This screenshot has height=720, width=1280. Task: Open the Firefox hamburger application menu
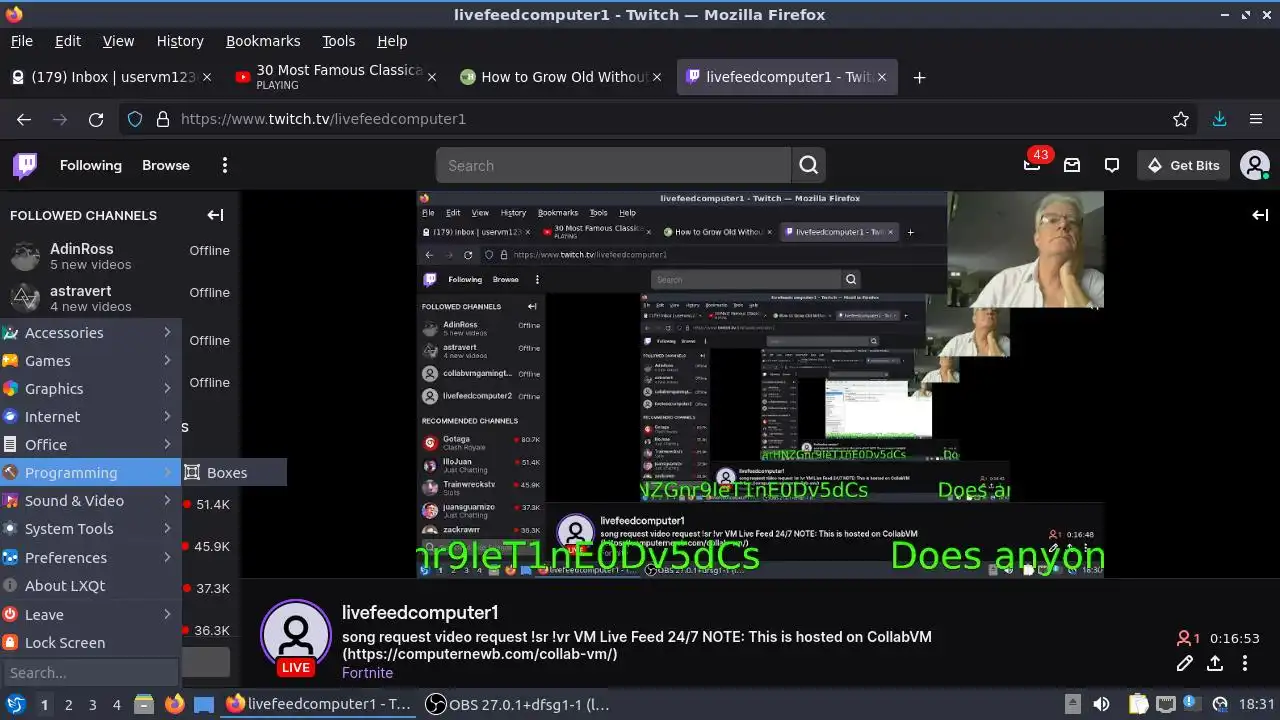pos(1256,119)
